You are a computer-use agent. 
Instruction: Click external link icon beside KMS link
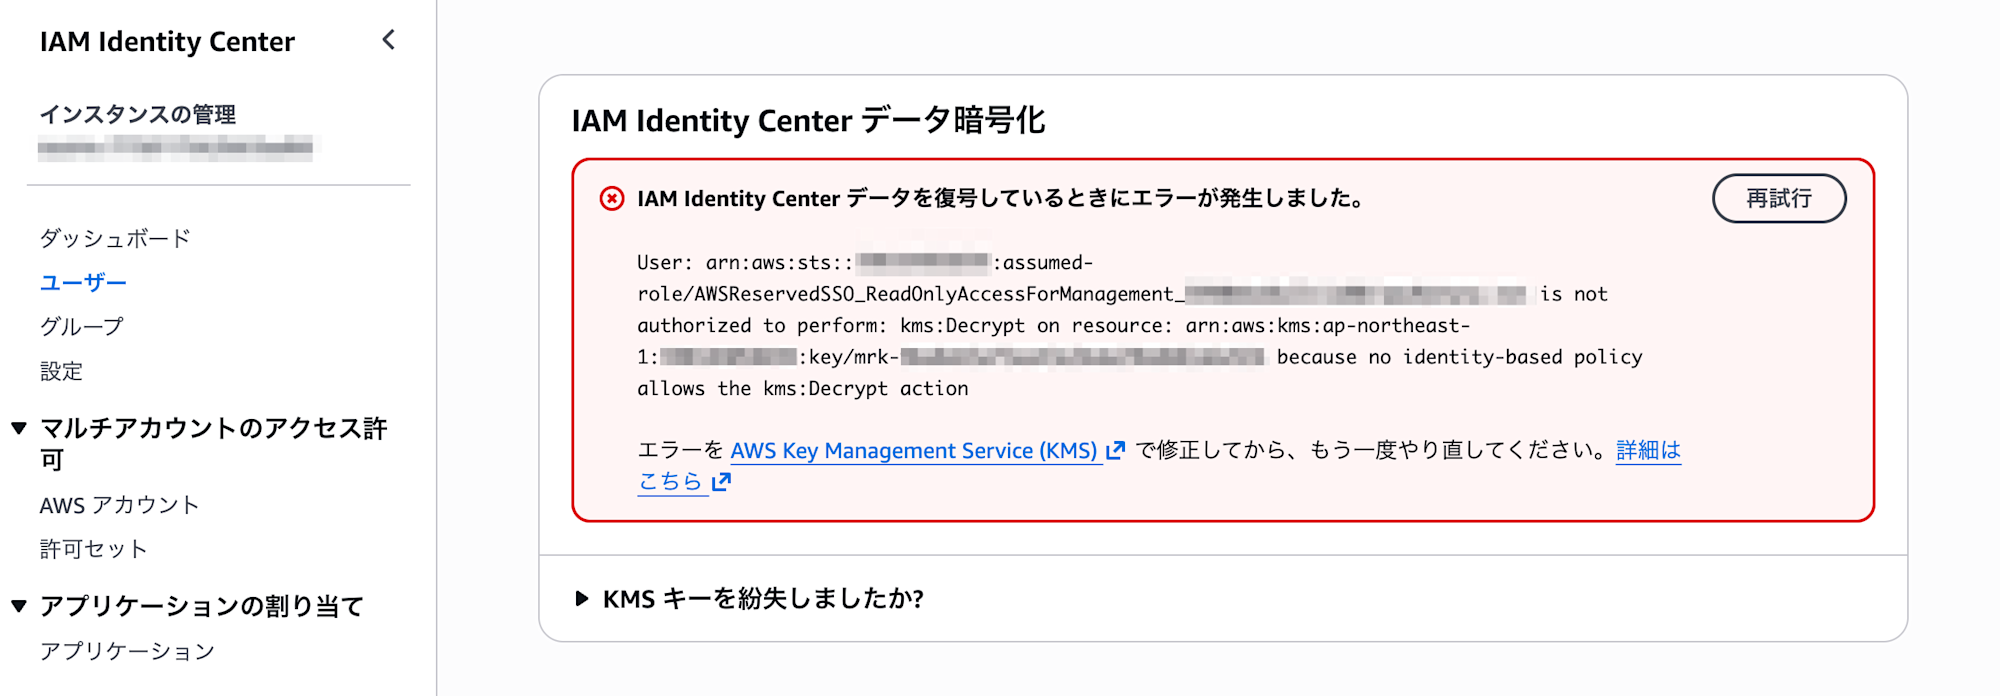click(1116, 450)
